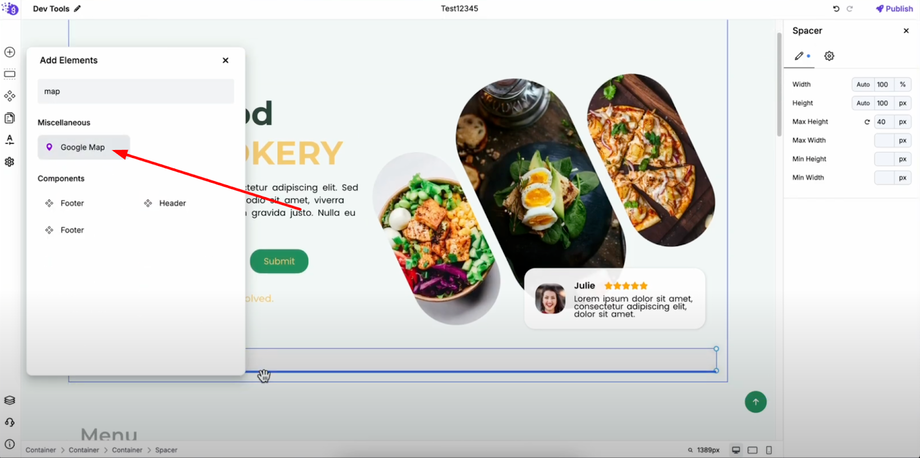Image resolution: width=920 pixels, height=458 pixels.
Task: Close the Spacer properties panel
Action: click(906, 30)
